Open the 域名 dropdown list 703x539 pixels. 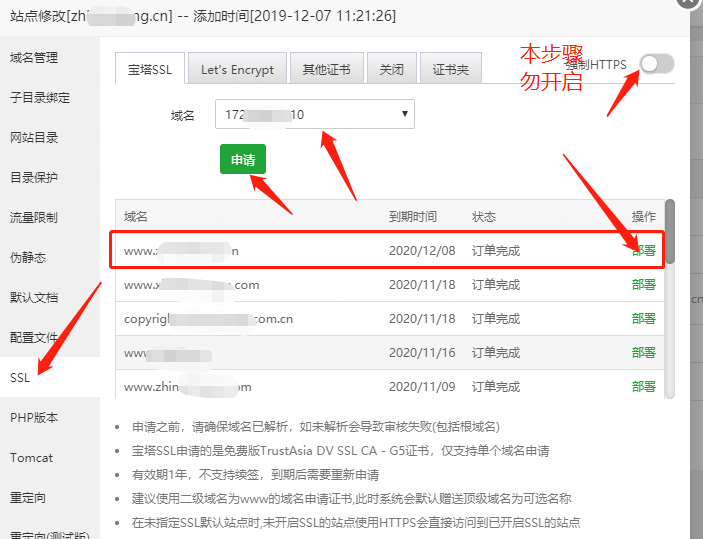(x=315, y=114)
